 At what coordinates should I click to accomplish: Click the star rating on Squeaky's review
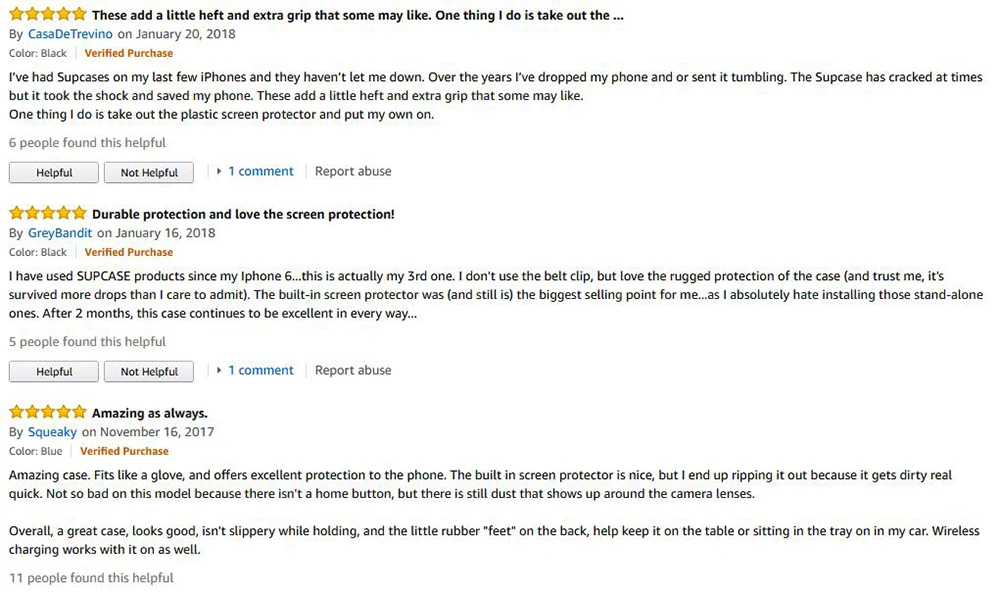[x=47, y=412]
